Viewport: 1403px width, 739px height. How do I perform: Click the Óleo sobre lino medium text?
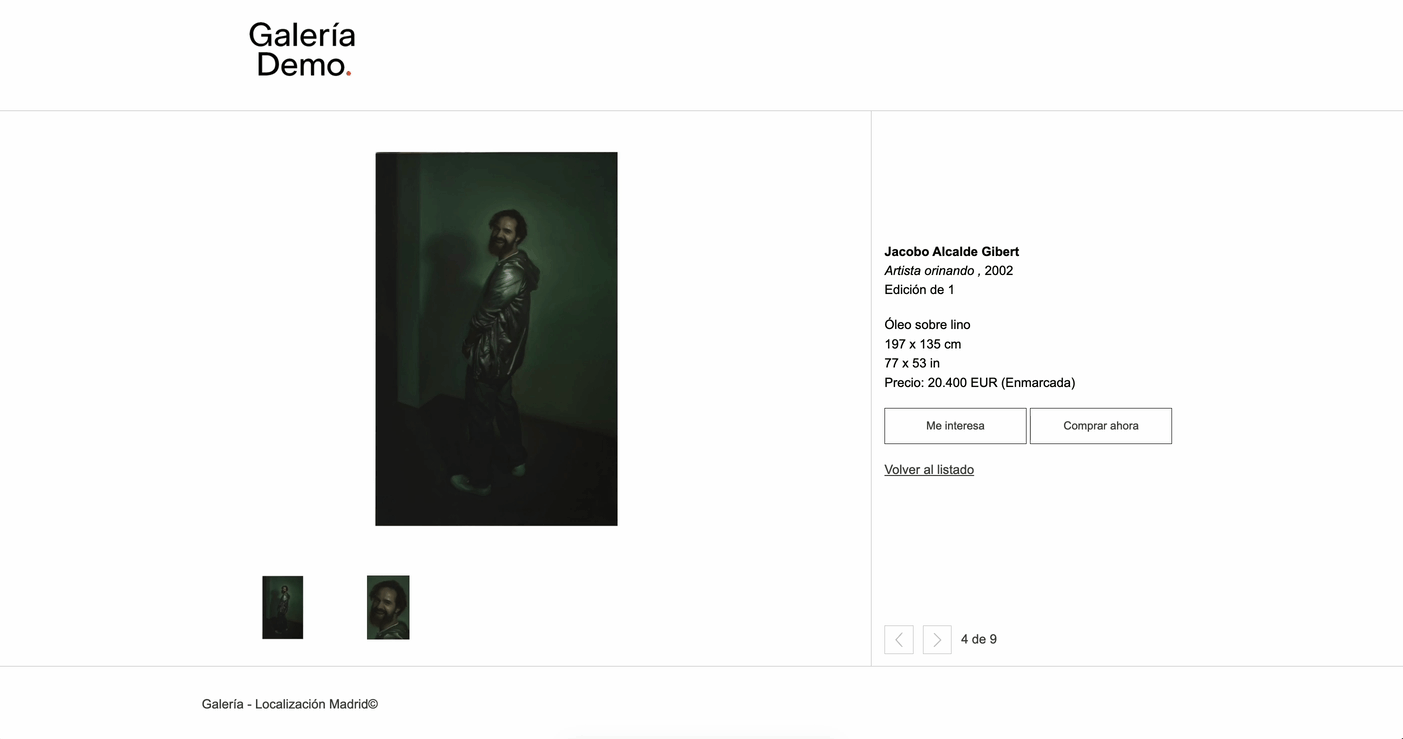(927, 325)
